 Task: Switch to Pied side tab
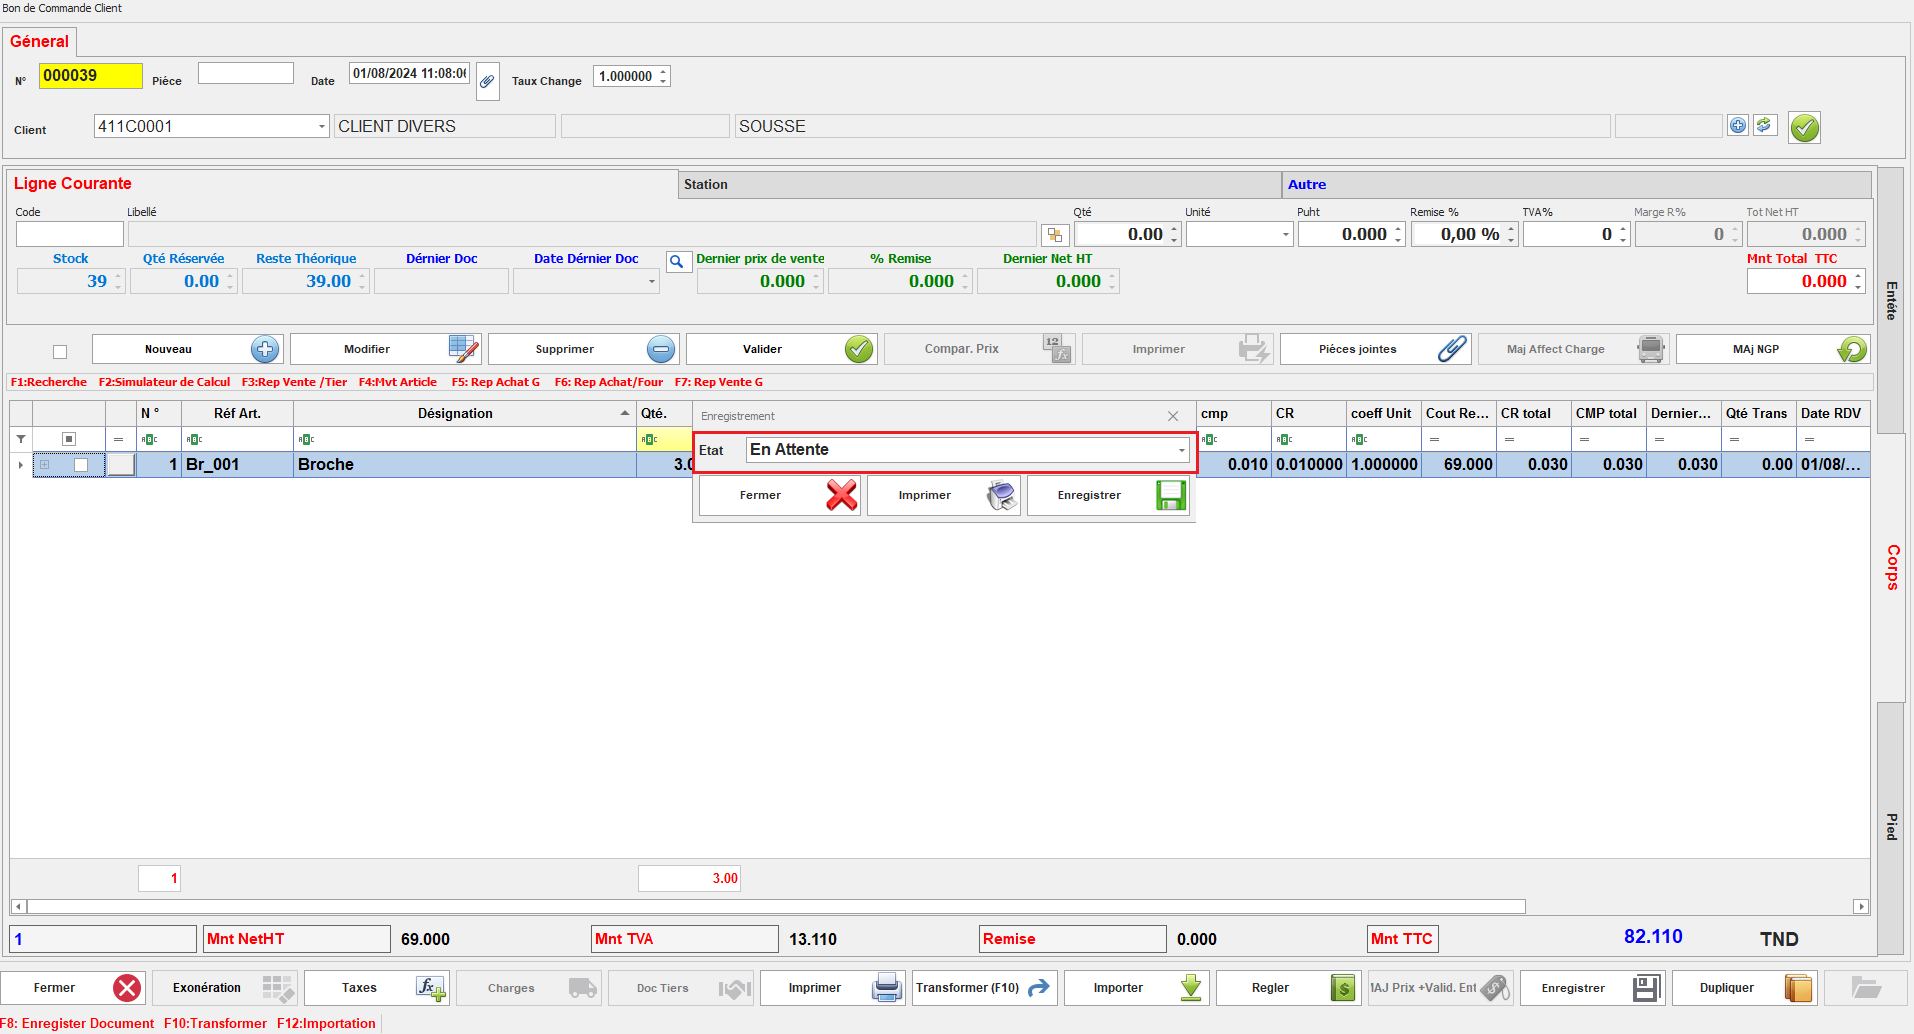(x=1890, y=827)
